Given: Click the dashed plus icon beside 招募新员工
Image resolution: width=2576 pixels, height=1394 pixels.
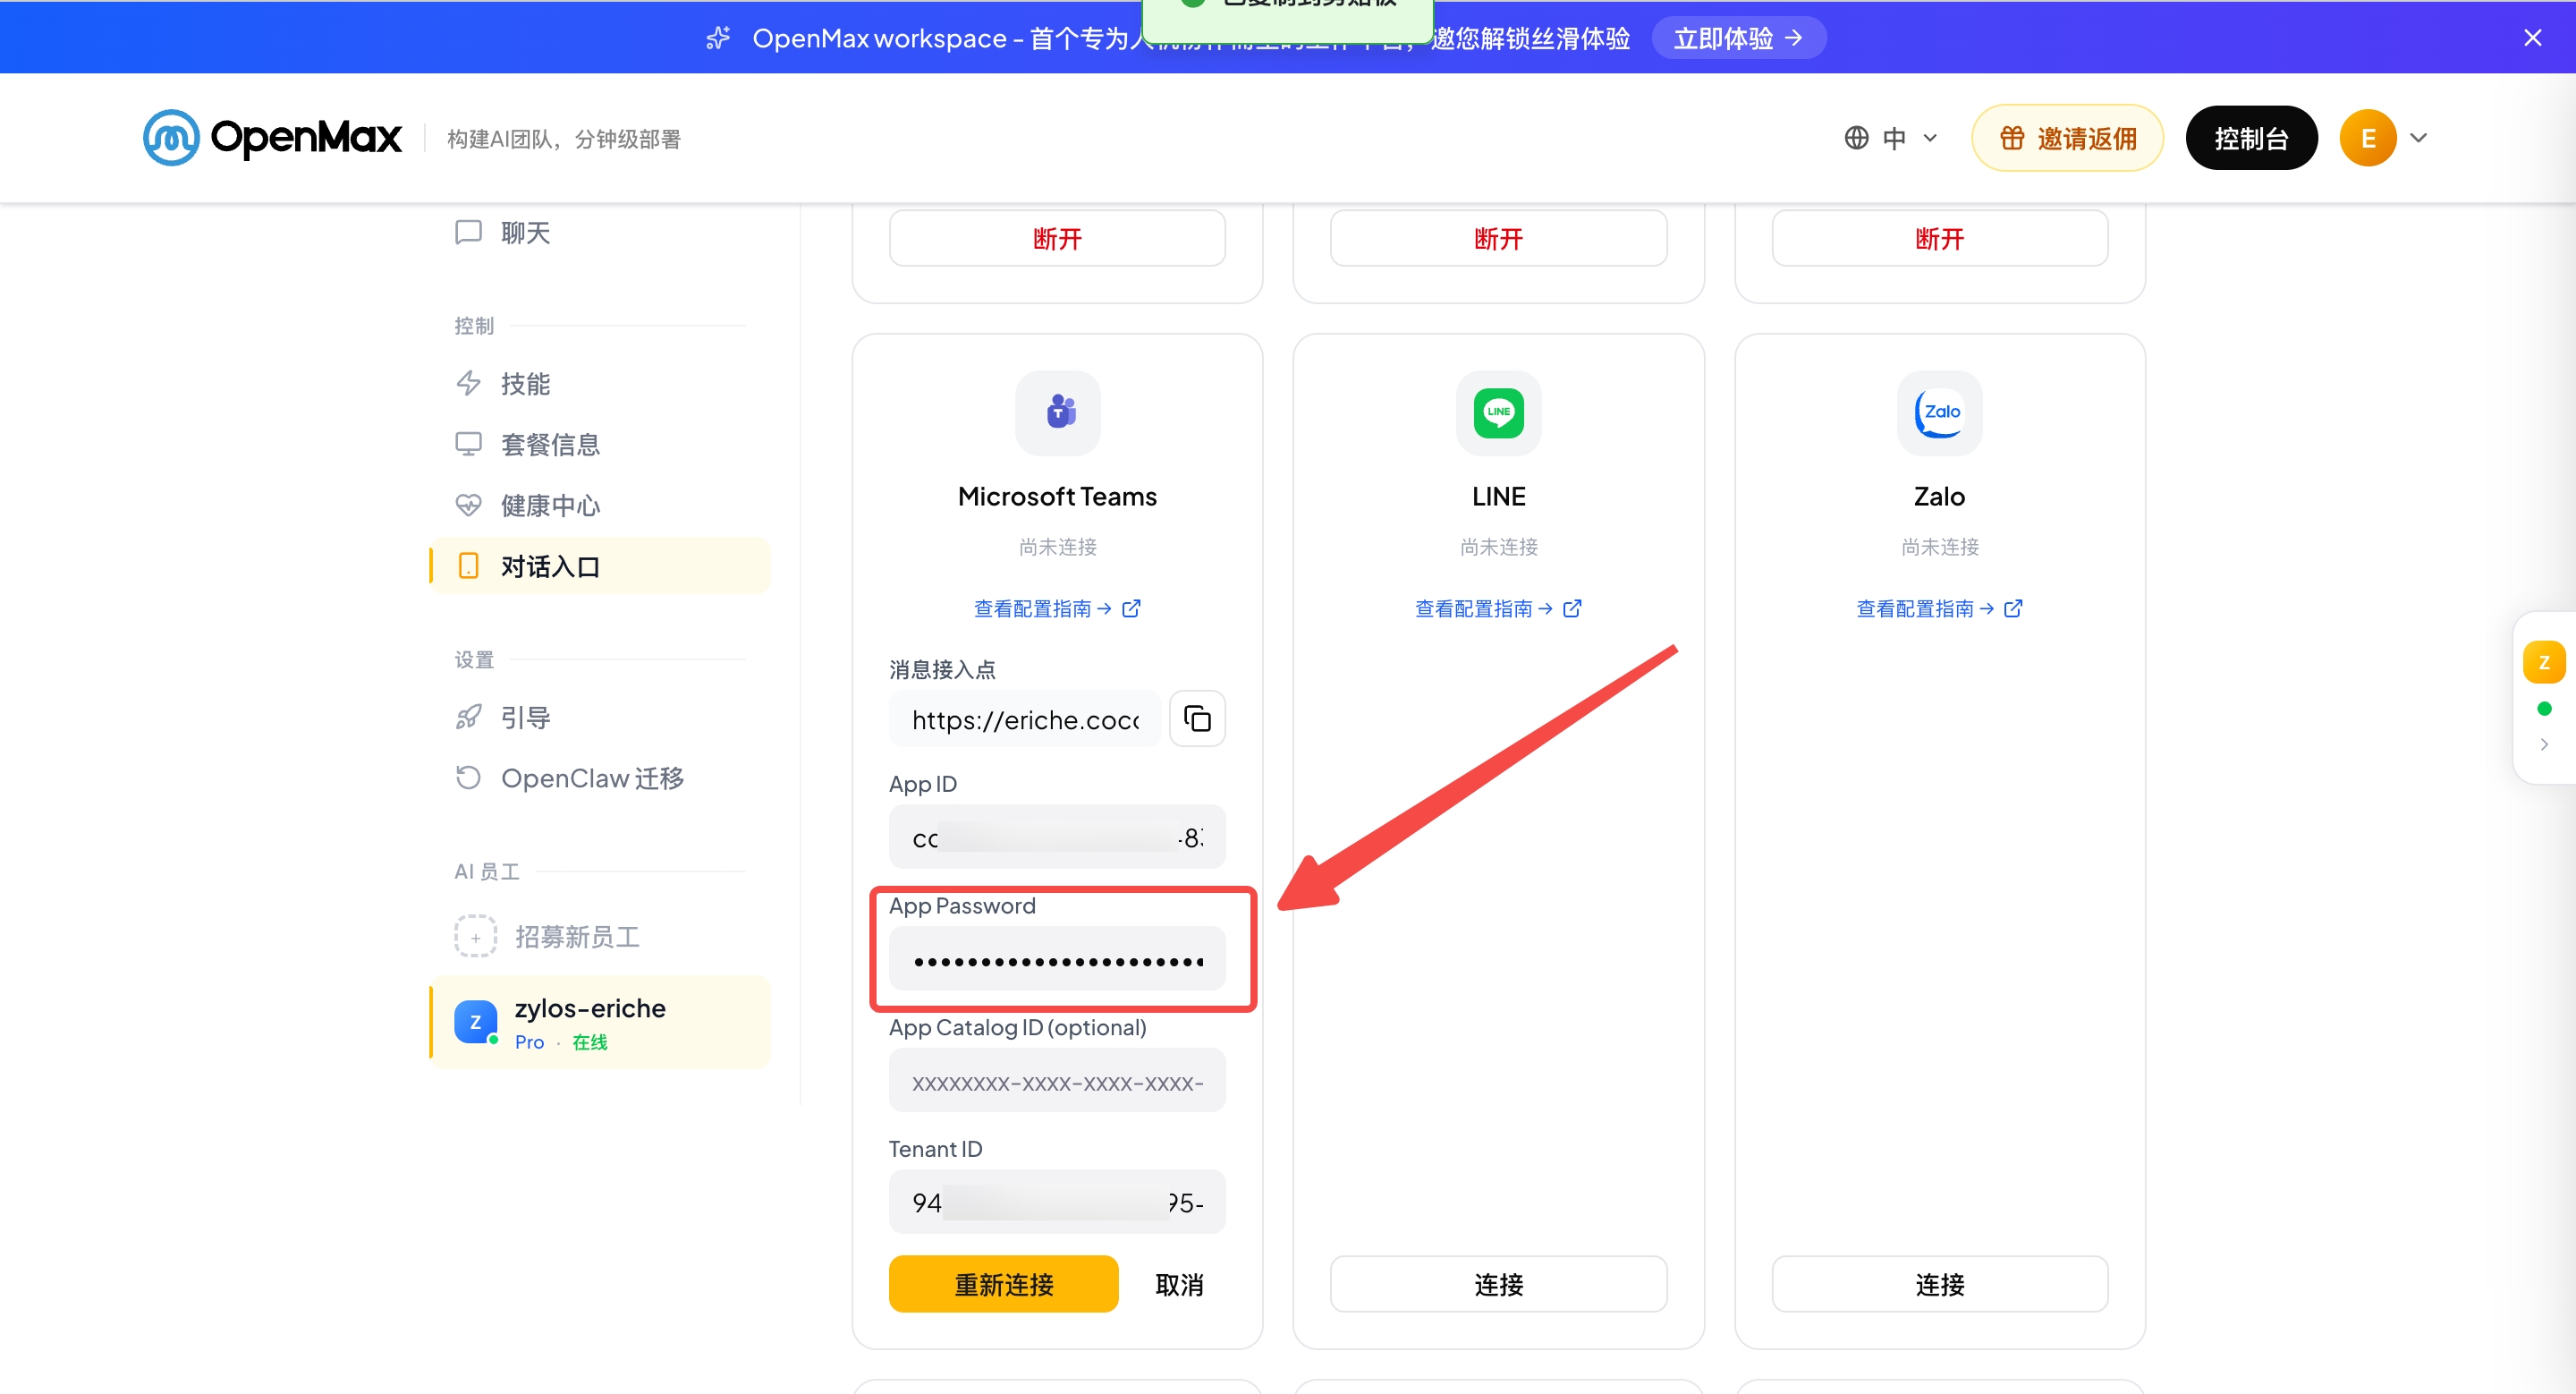Looking at the screenshot, I should (x=475, y=936).
